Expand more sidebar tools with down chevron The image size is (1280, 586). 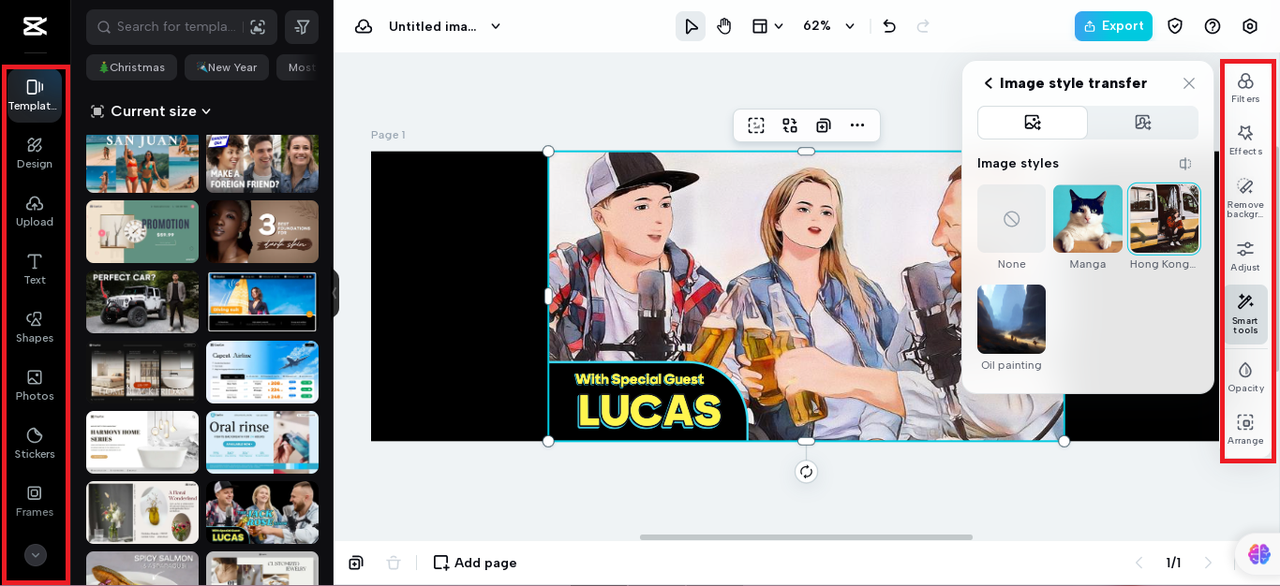point(35,555)
